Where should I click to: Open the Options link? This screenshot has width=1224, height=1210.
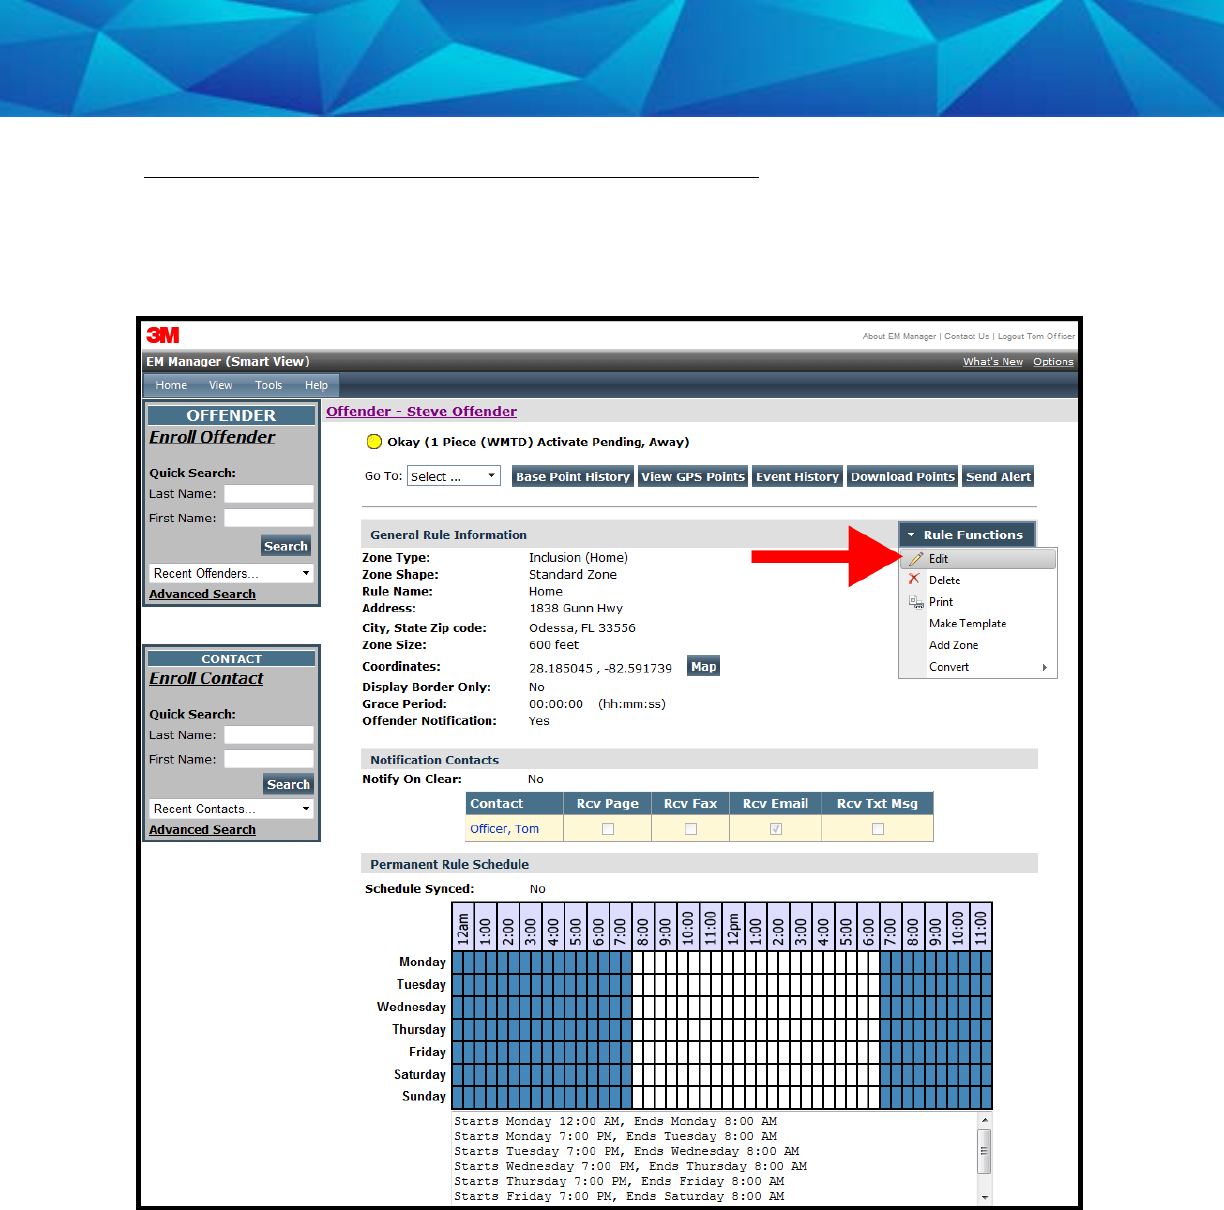pyautogui.click(x=1053, y=362)
